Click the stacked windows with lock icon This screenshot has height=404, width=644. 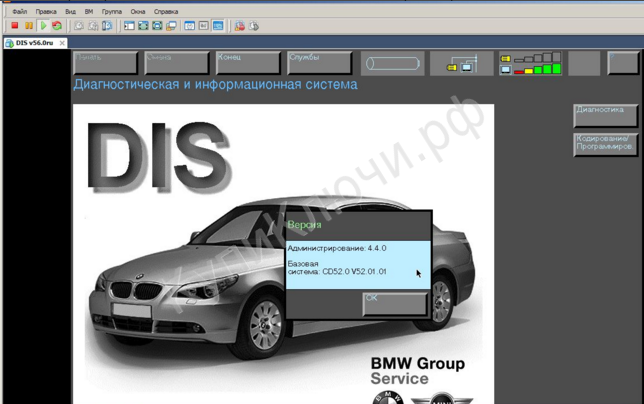click(171, 26)
